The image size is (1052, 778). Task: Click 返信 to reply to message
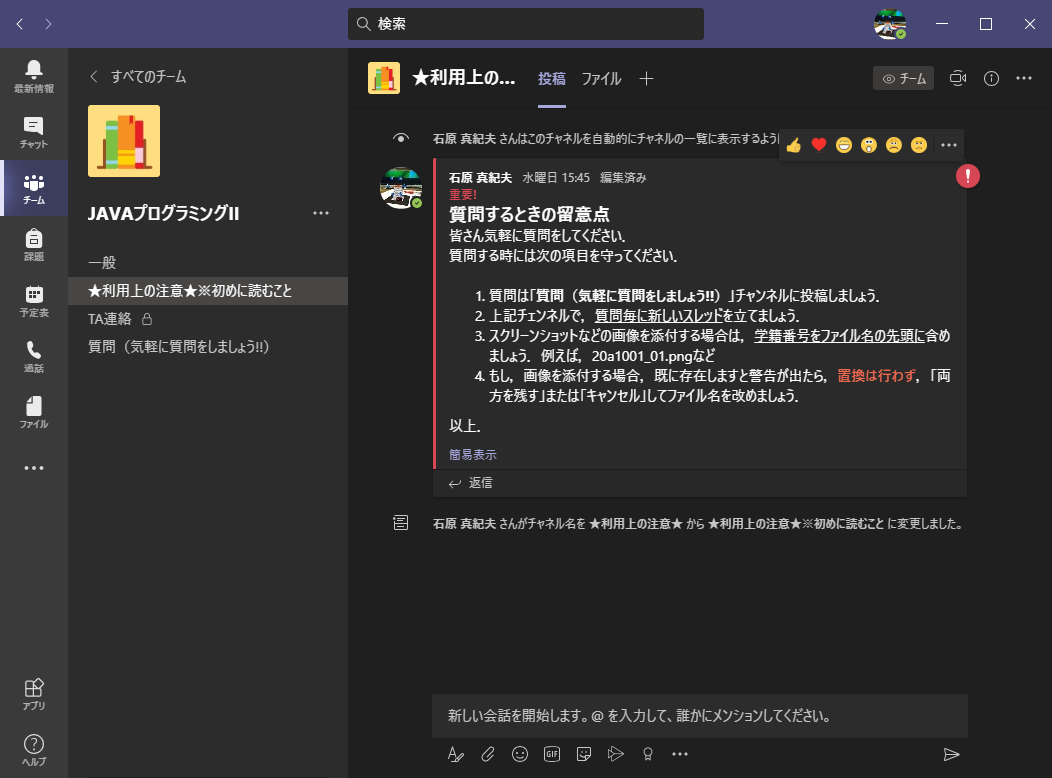471,483
